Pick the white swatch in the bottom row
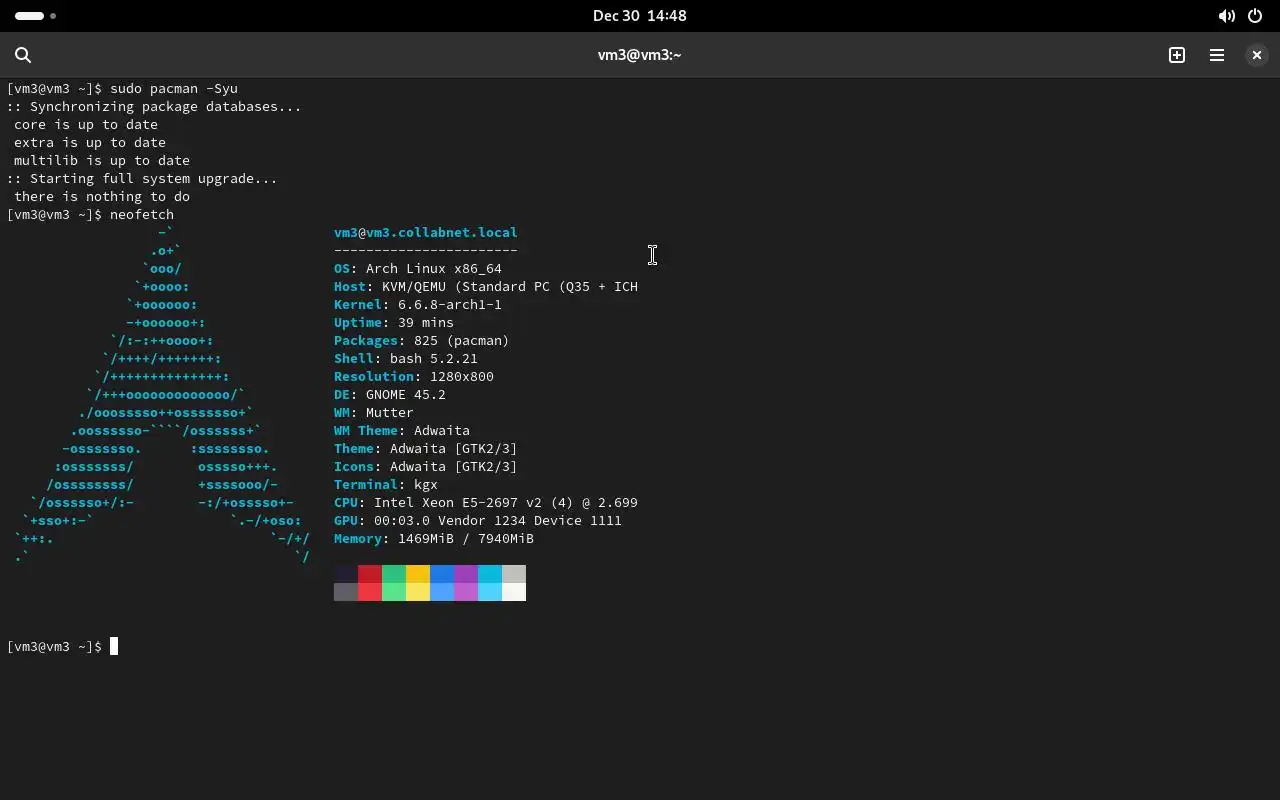 (x=514, y=591)
